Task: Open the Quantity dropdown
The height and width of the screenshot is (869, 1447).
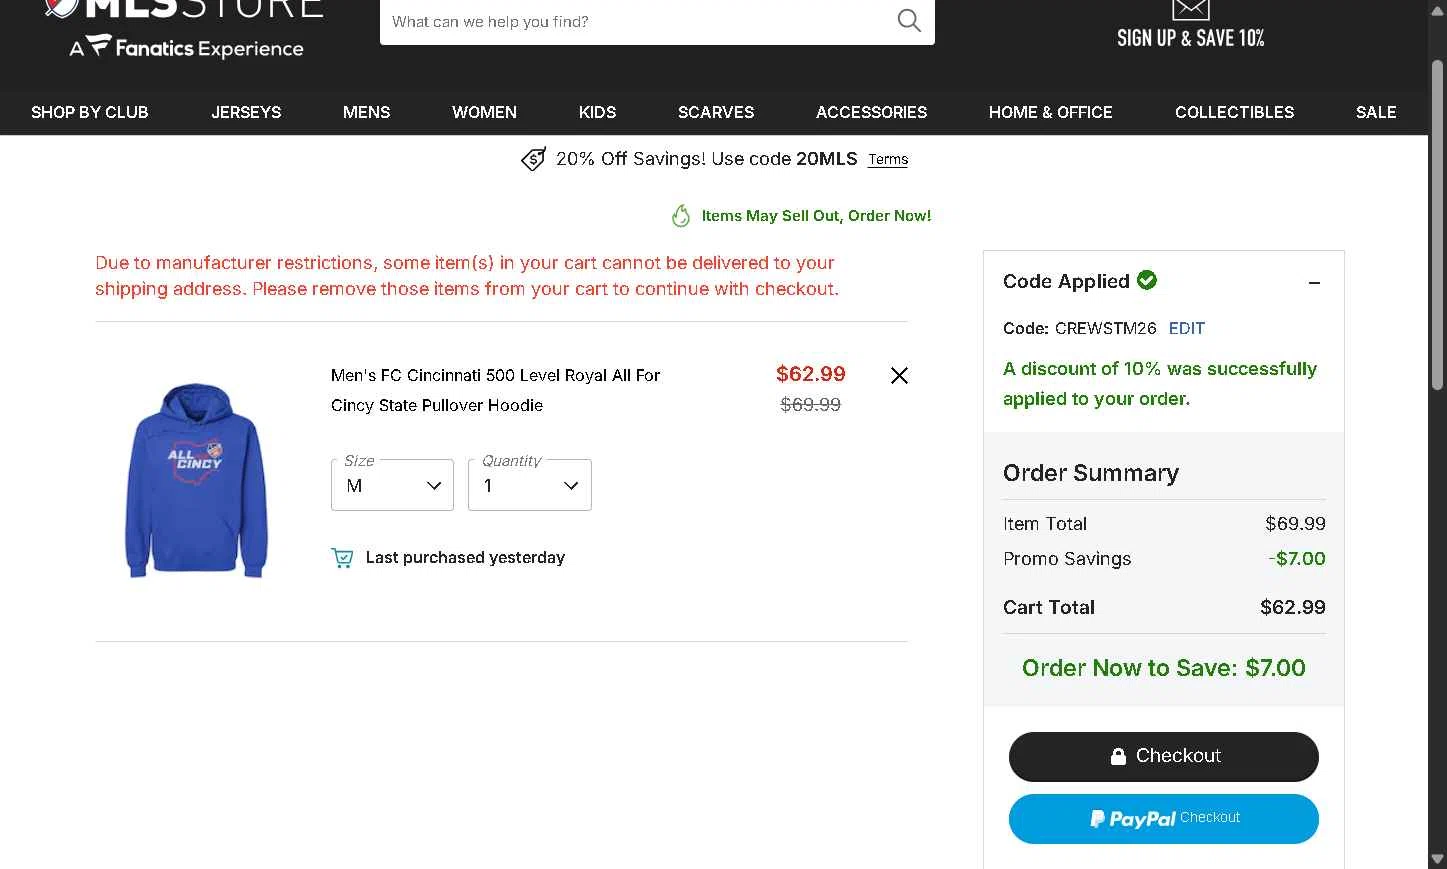Action: 529,485
